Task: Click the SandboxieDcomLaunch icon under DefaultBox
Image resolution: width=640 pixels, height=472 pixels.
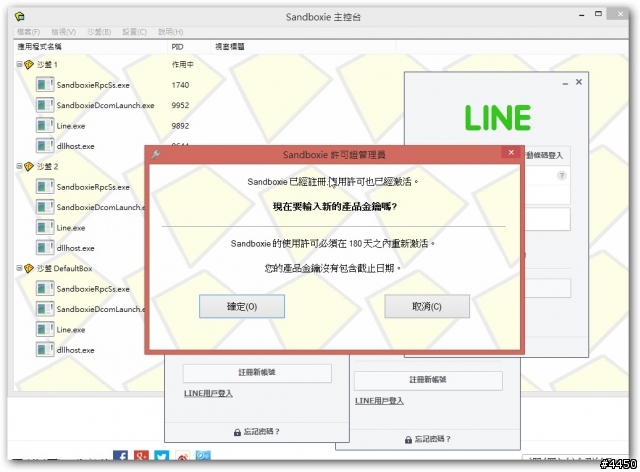Action: pyautogui.click(x=45, y=309)
